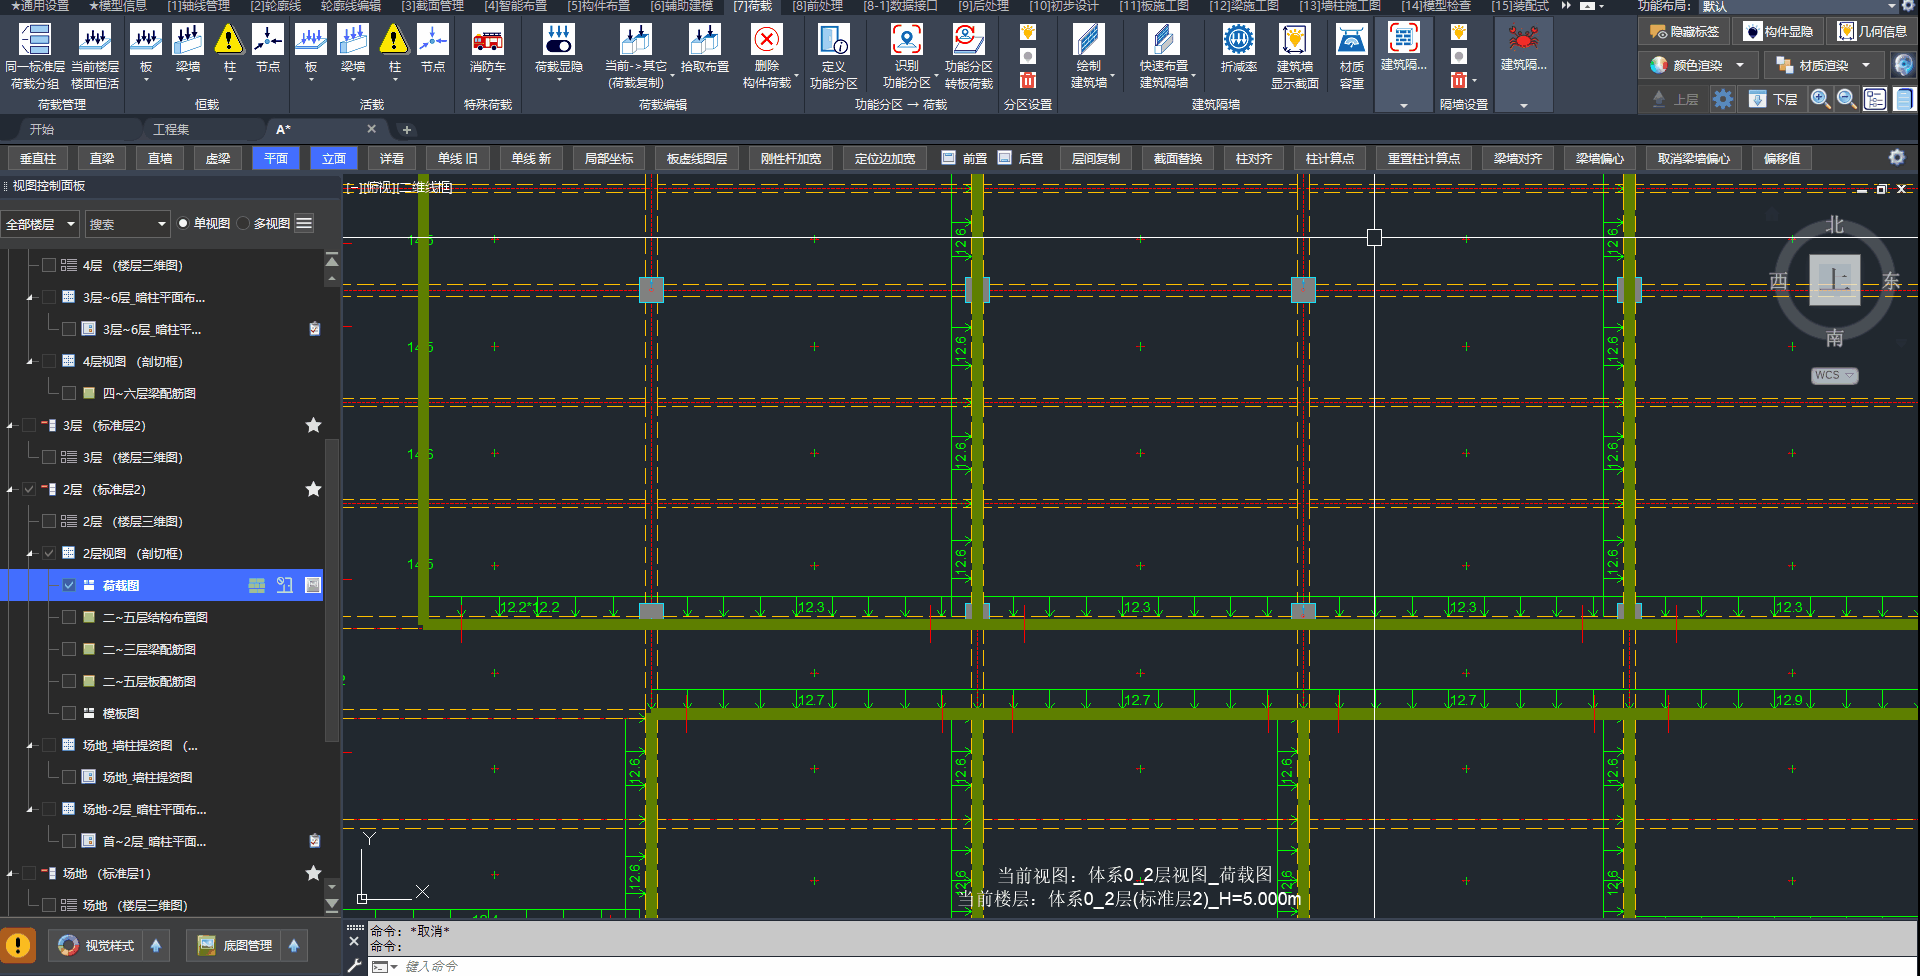The height and width of the screenshot is (976, 1920).
Task: Open the 工程集 document tab
Action: point(171,130)
